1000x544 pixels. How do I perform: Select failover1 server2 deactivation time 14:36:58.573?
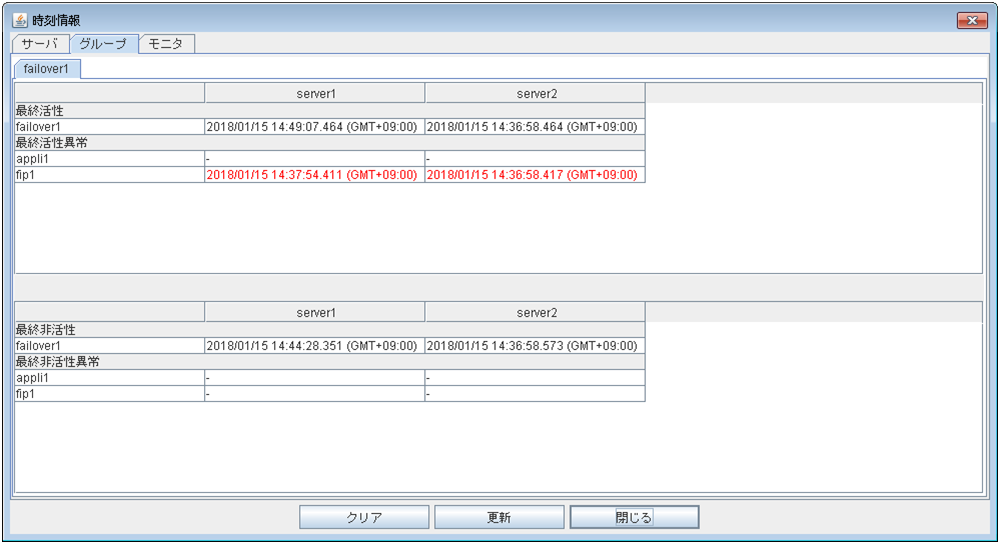(x=531, y=346)
